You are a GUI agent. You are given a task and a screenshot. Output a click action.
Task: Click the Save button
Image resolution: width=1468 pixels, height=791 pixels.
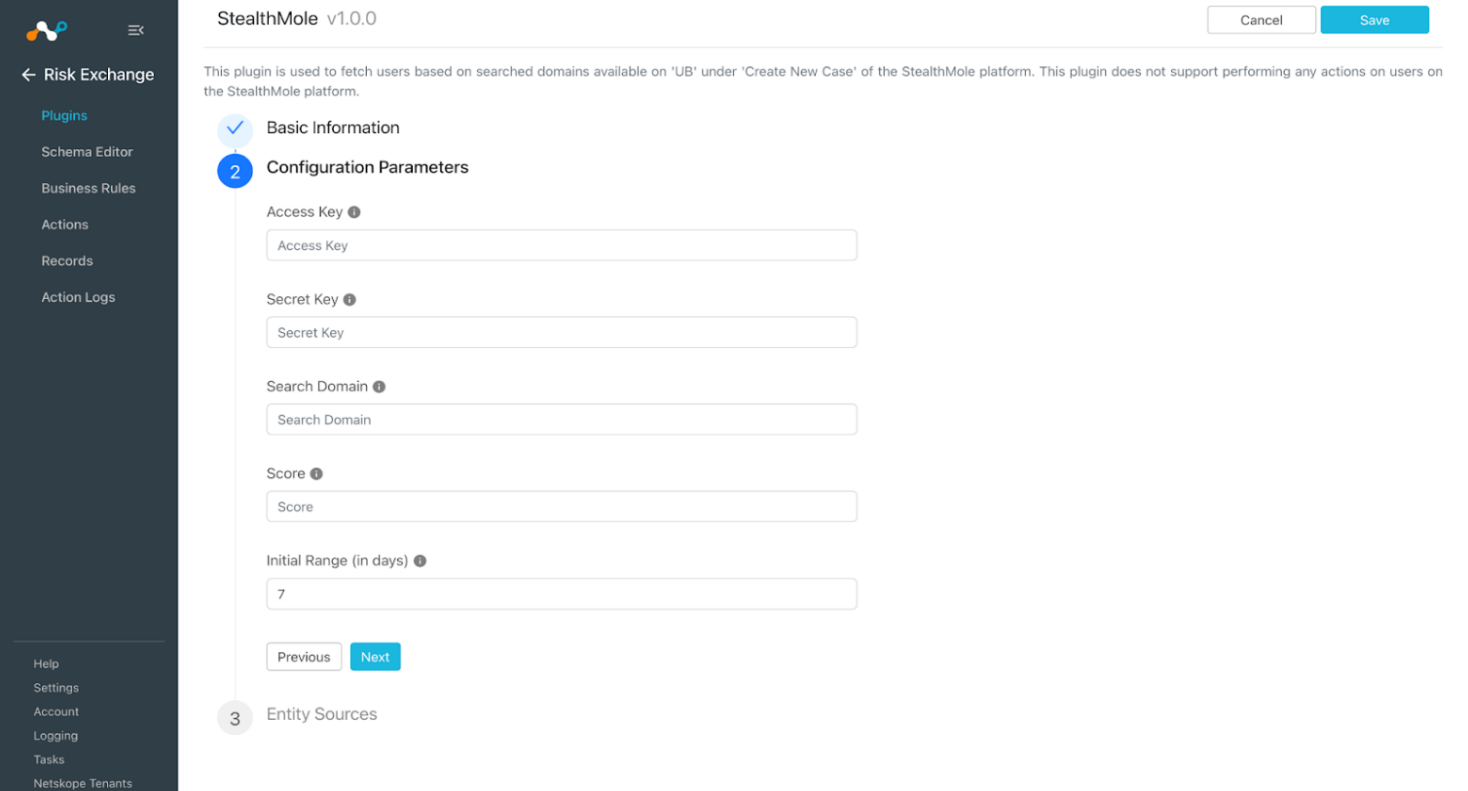[1374, 20]
